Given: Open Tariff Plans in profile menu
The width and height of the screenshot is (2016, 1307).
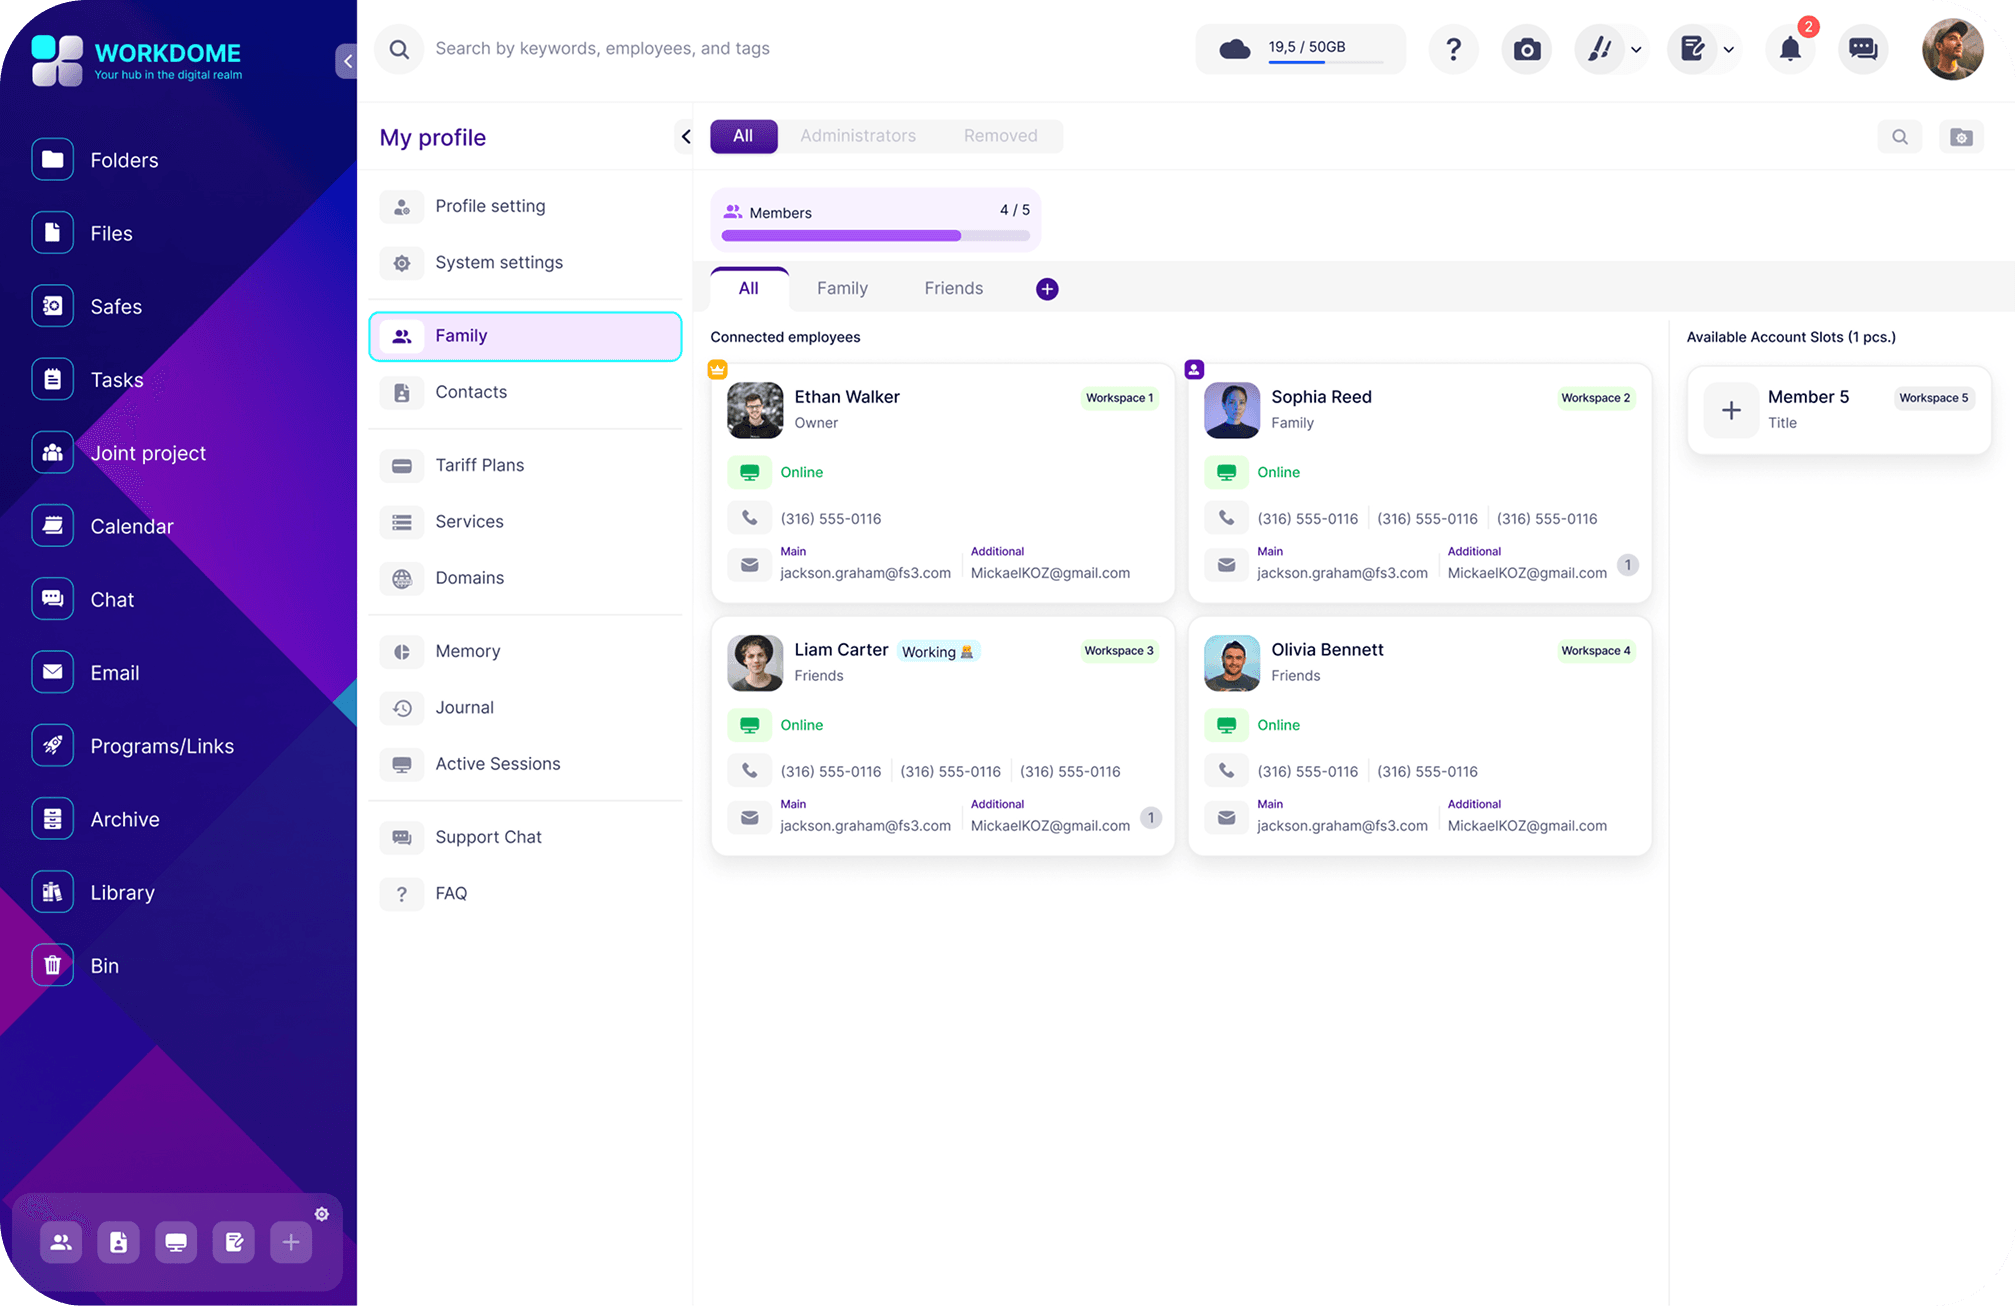Looking at the screenshot, I should pos(479,465).
